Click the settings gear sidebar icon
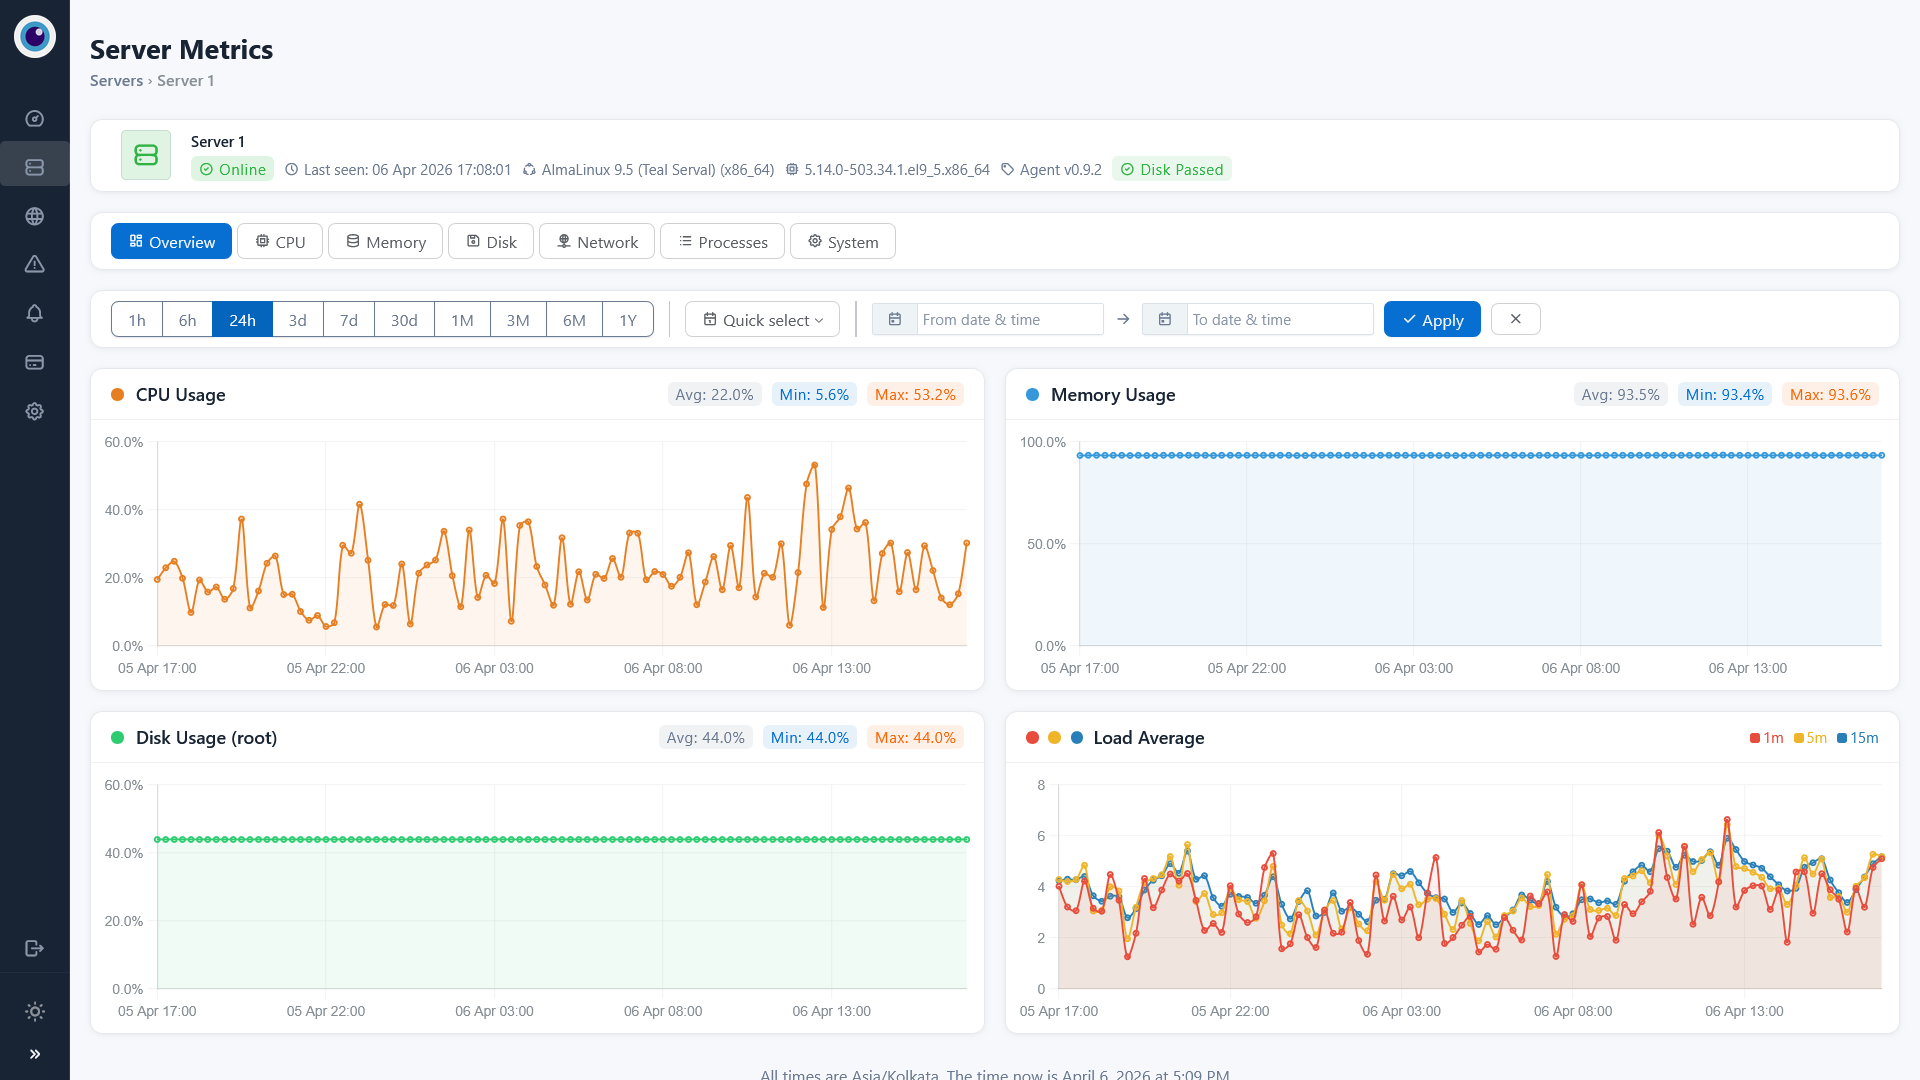Image resolution: width=1920 pixels, height=1080 pixels. pyautogui.click(x=35, y=411)
